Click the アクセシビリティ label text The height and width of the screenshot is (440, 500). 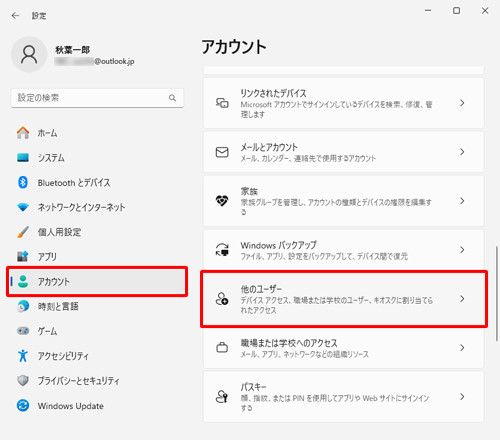pos(63,356)
